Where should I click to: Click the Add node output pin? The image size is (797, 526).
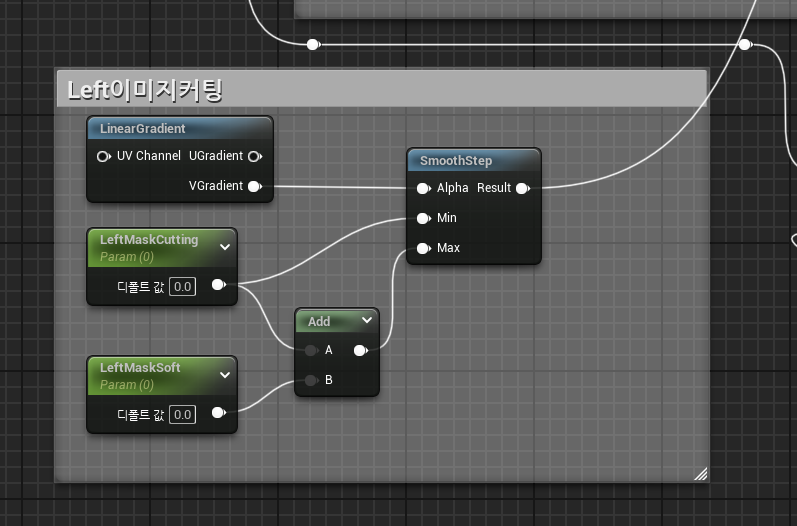coord(360,350)
